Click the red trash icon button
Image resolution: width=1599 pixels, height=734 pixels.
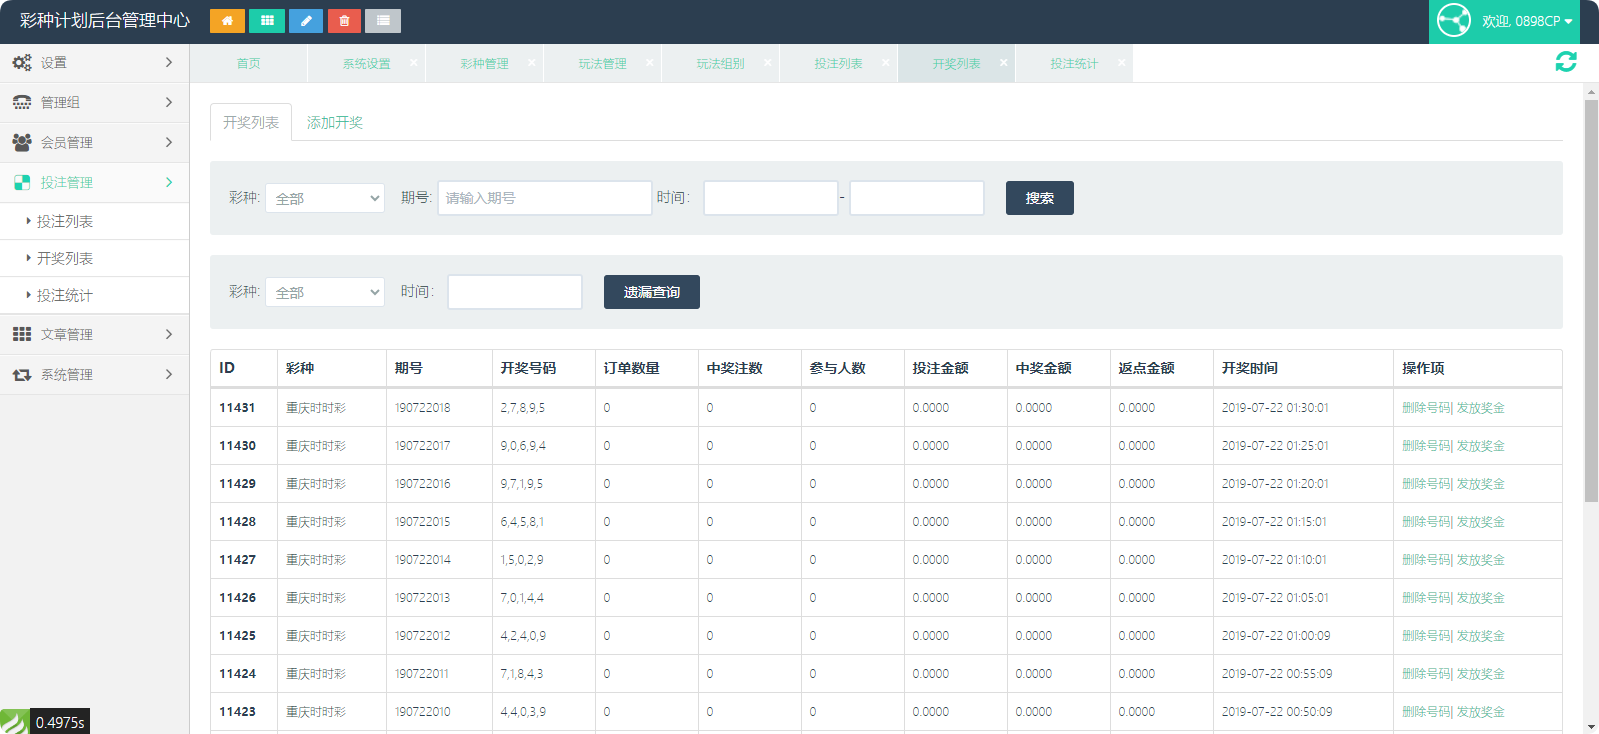click(x=344, y=21)
